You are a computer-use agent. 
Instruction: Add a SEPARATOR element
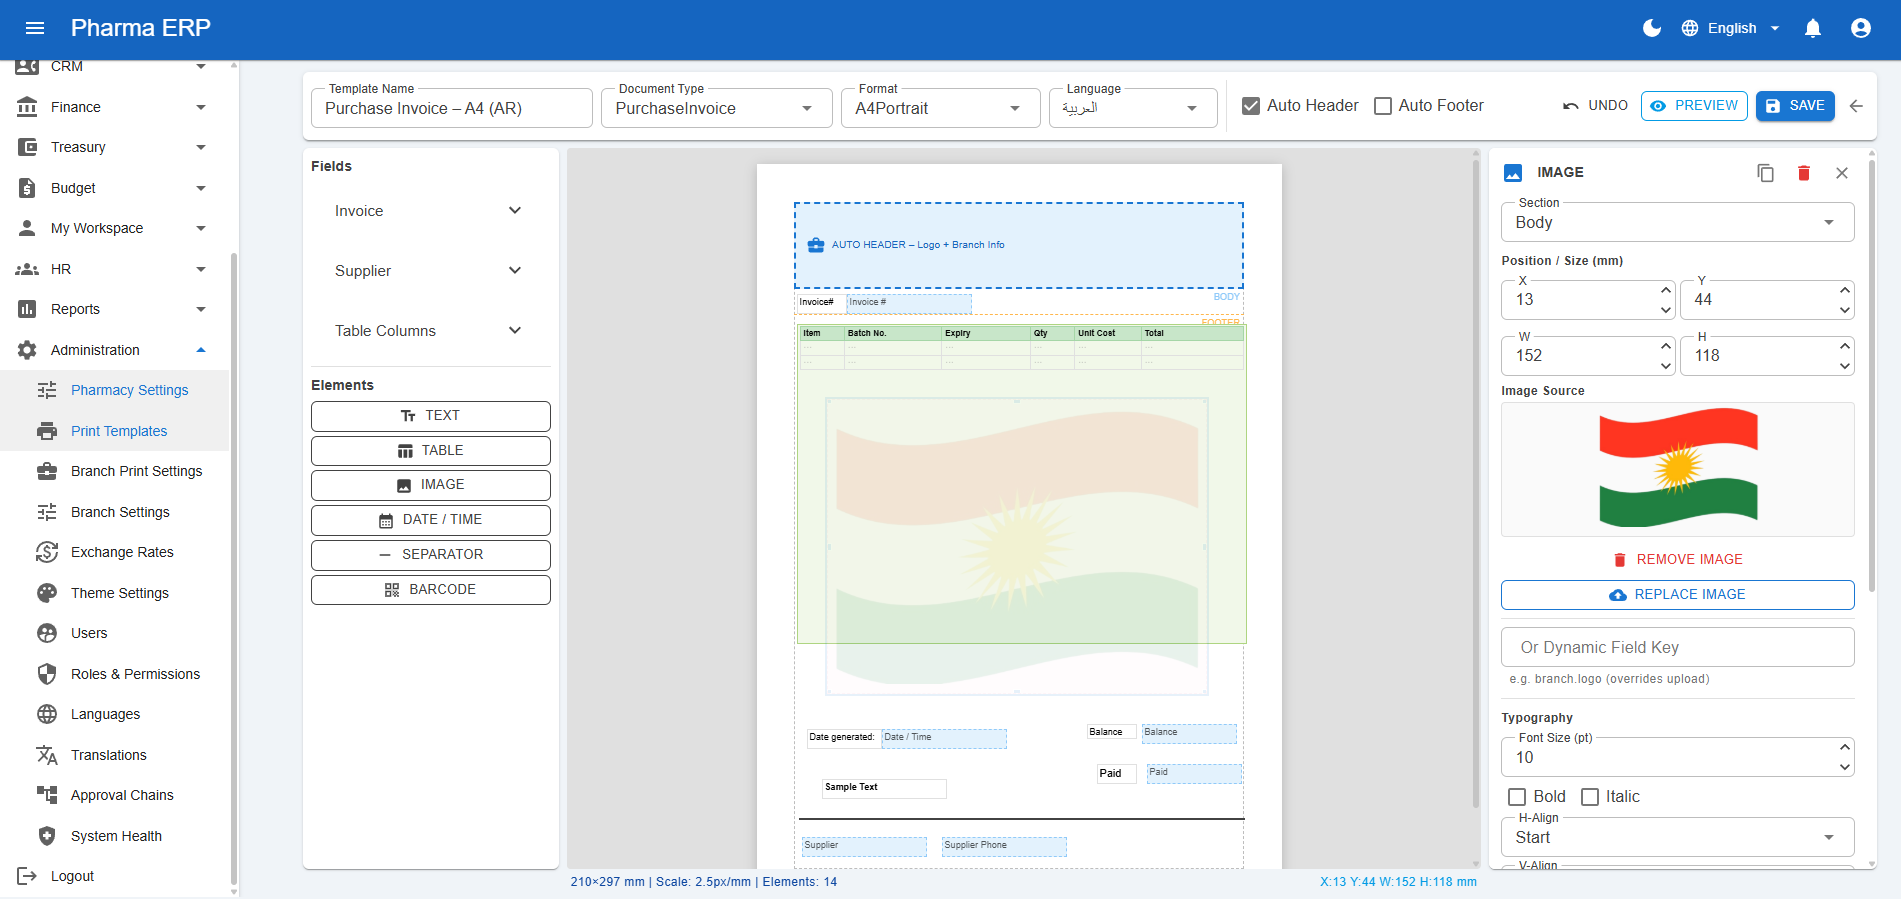click(x=431, y=555)
